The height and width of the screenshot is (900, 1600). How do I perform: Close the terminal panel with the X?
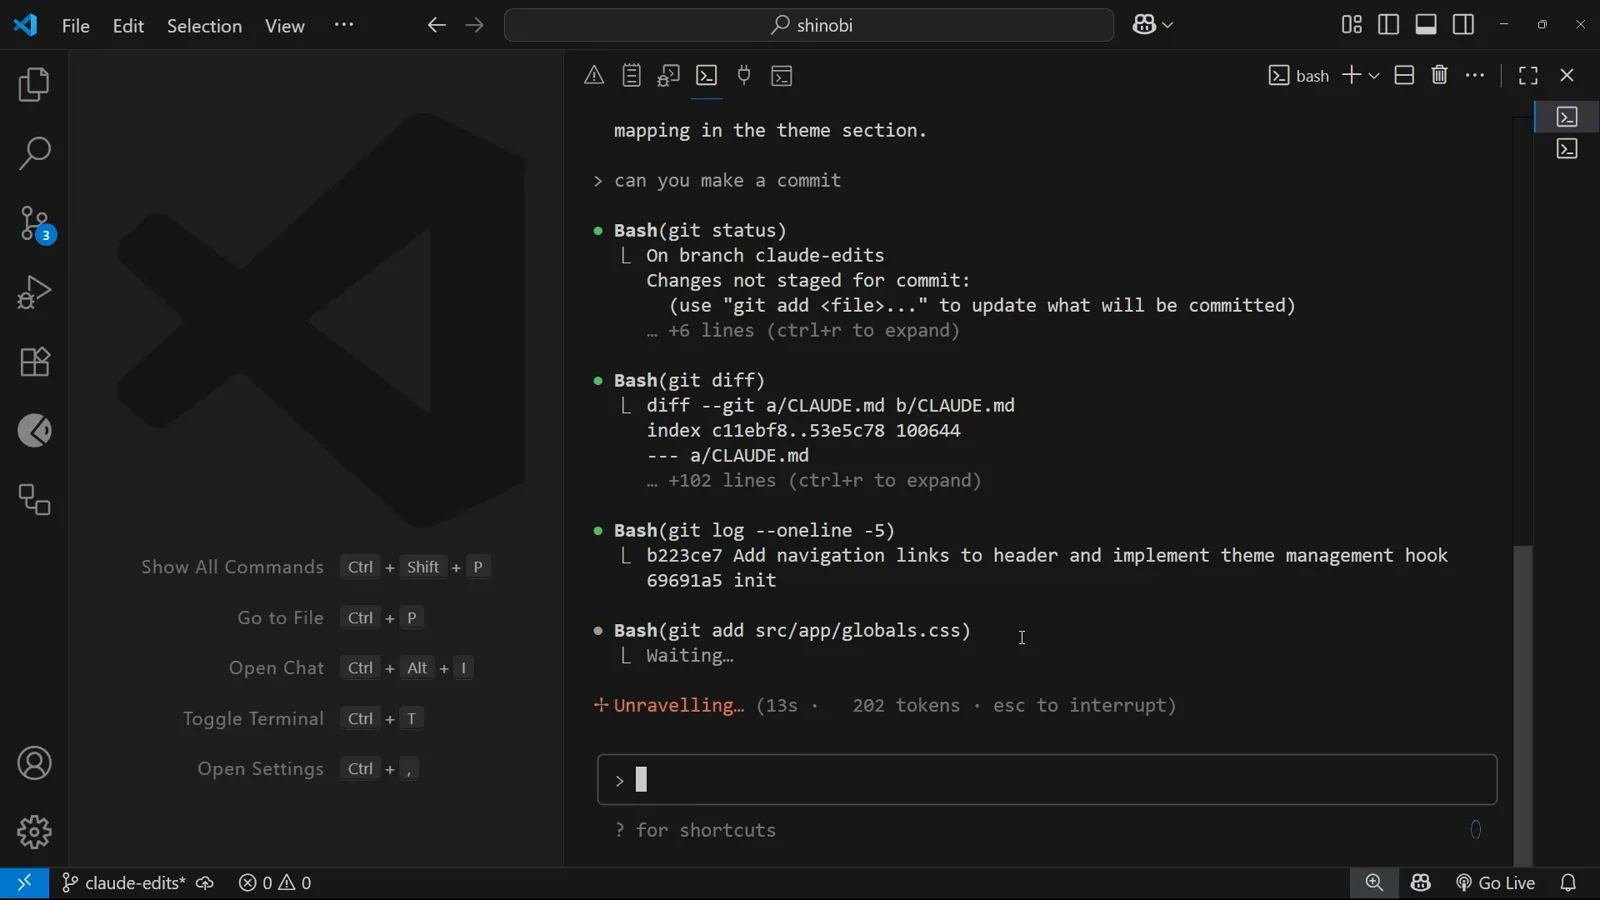click(1567, 75)
